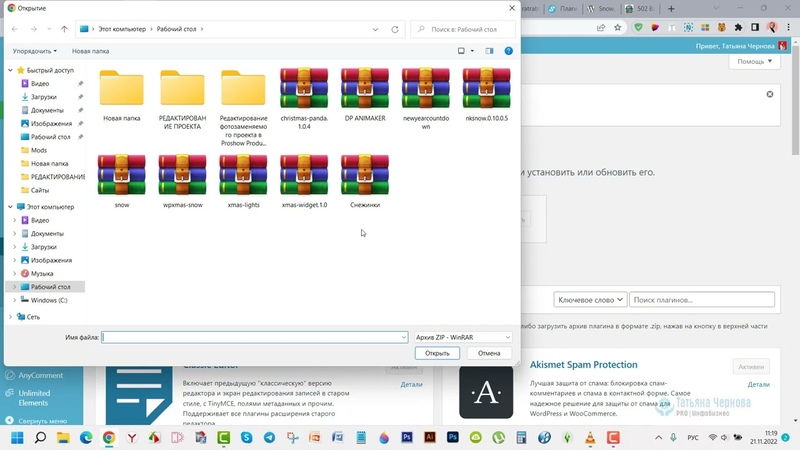Open Telegram from the taskbar
Viewport: 800px width, 450px height.
269,438
